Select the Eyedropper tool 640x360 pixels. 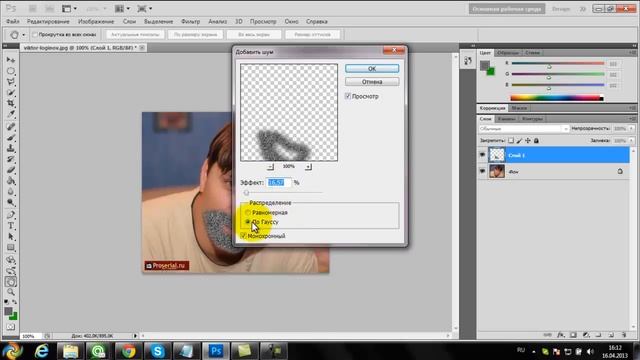click(11, 114)
